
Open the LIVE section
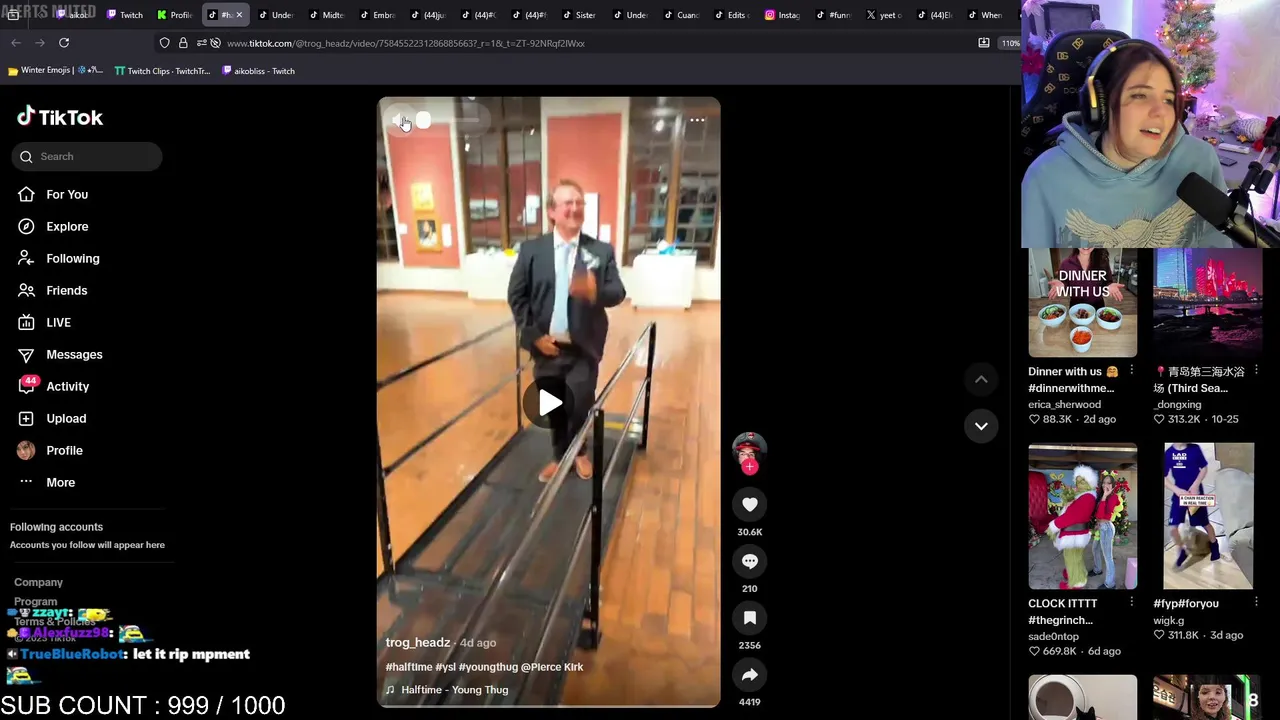tap(45, 322)
